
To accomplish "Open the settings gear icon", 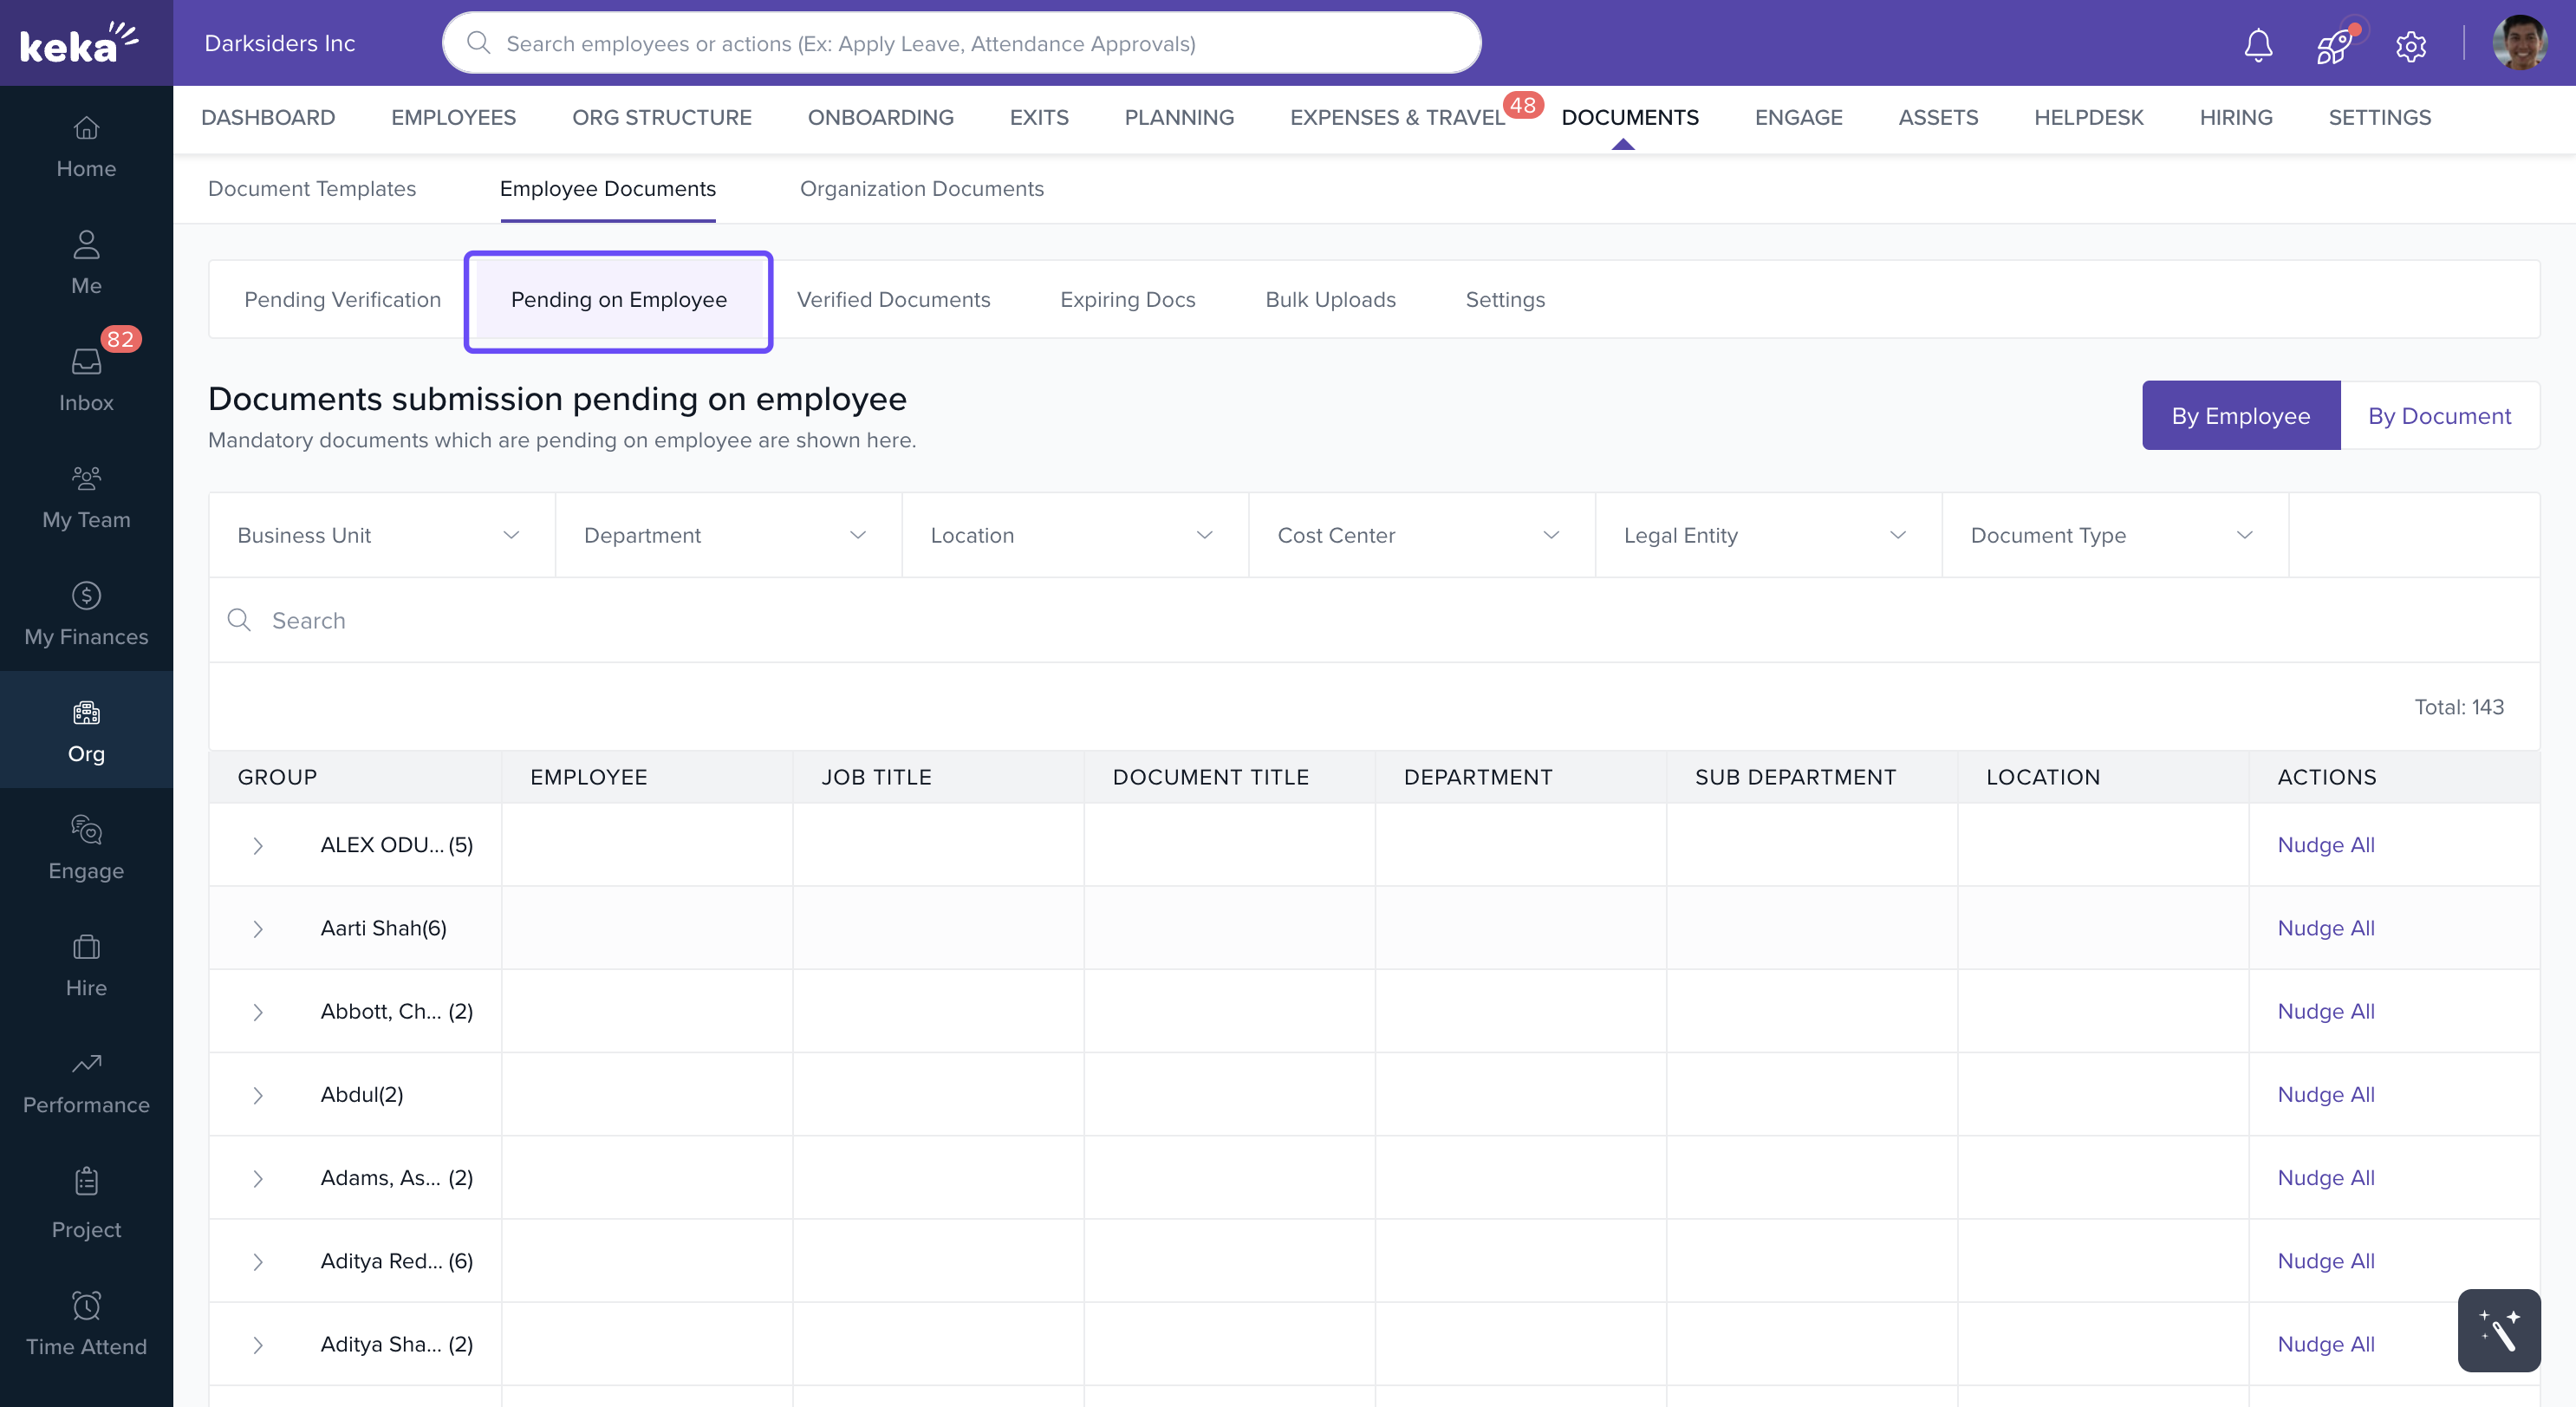I will click(x=2410, y=45).
